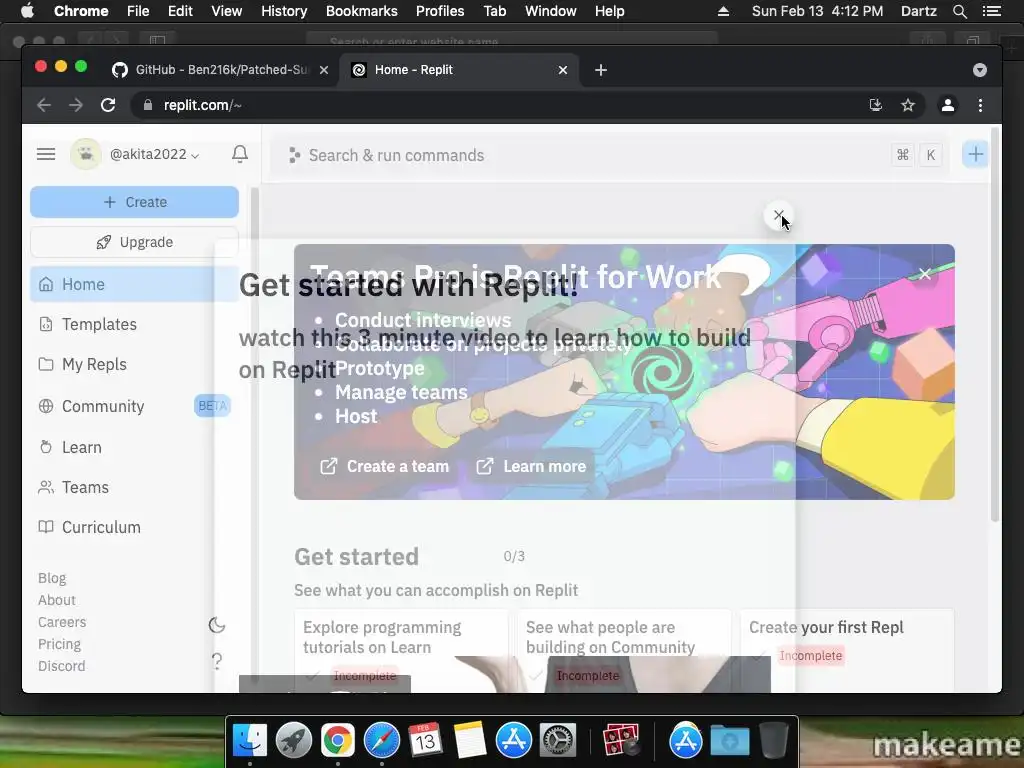Open a new Chrome tab
Viewport: 1024px width, 768px height.
pos(601,70)
